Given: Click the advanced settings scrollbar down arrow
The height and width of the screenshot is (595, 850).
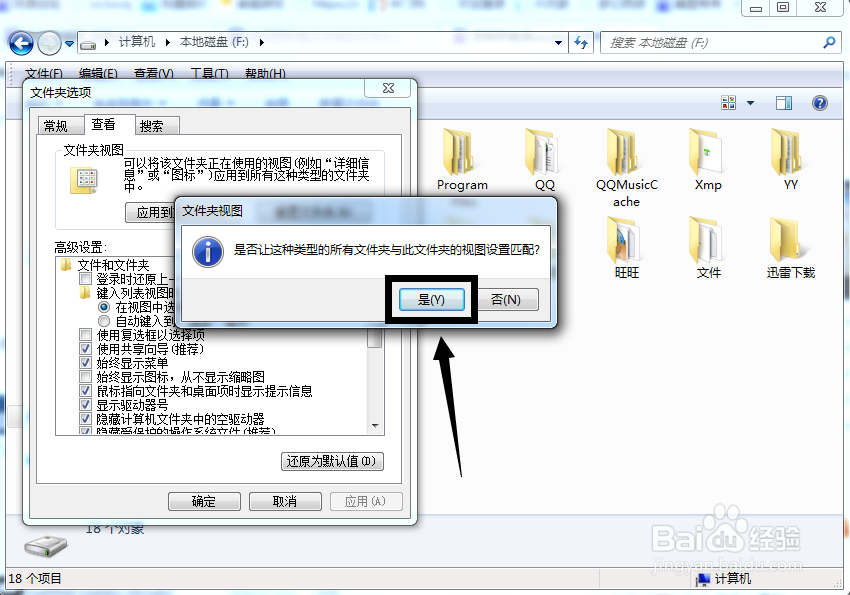Looking at the screenshot, I should pos(375,426).
